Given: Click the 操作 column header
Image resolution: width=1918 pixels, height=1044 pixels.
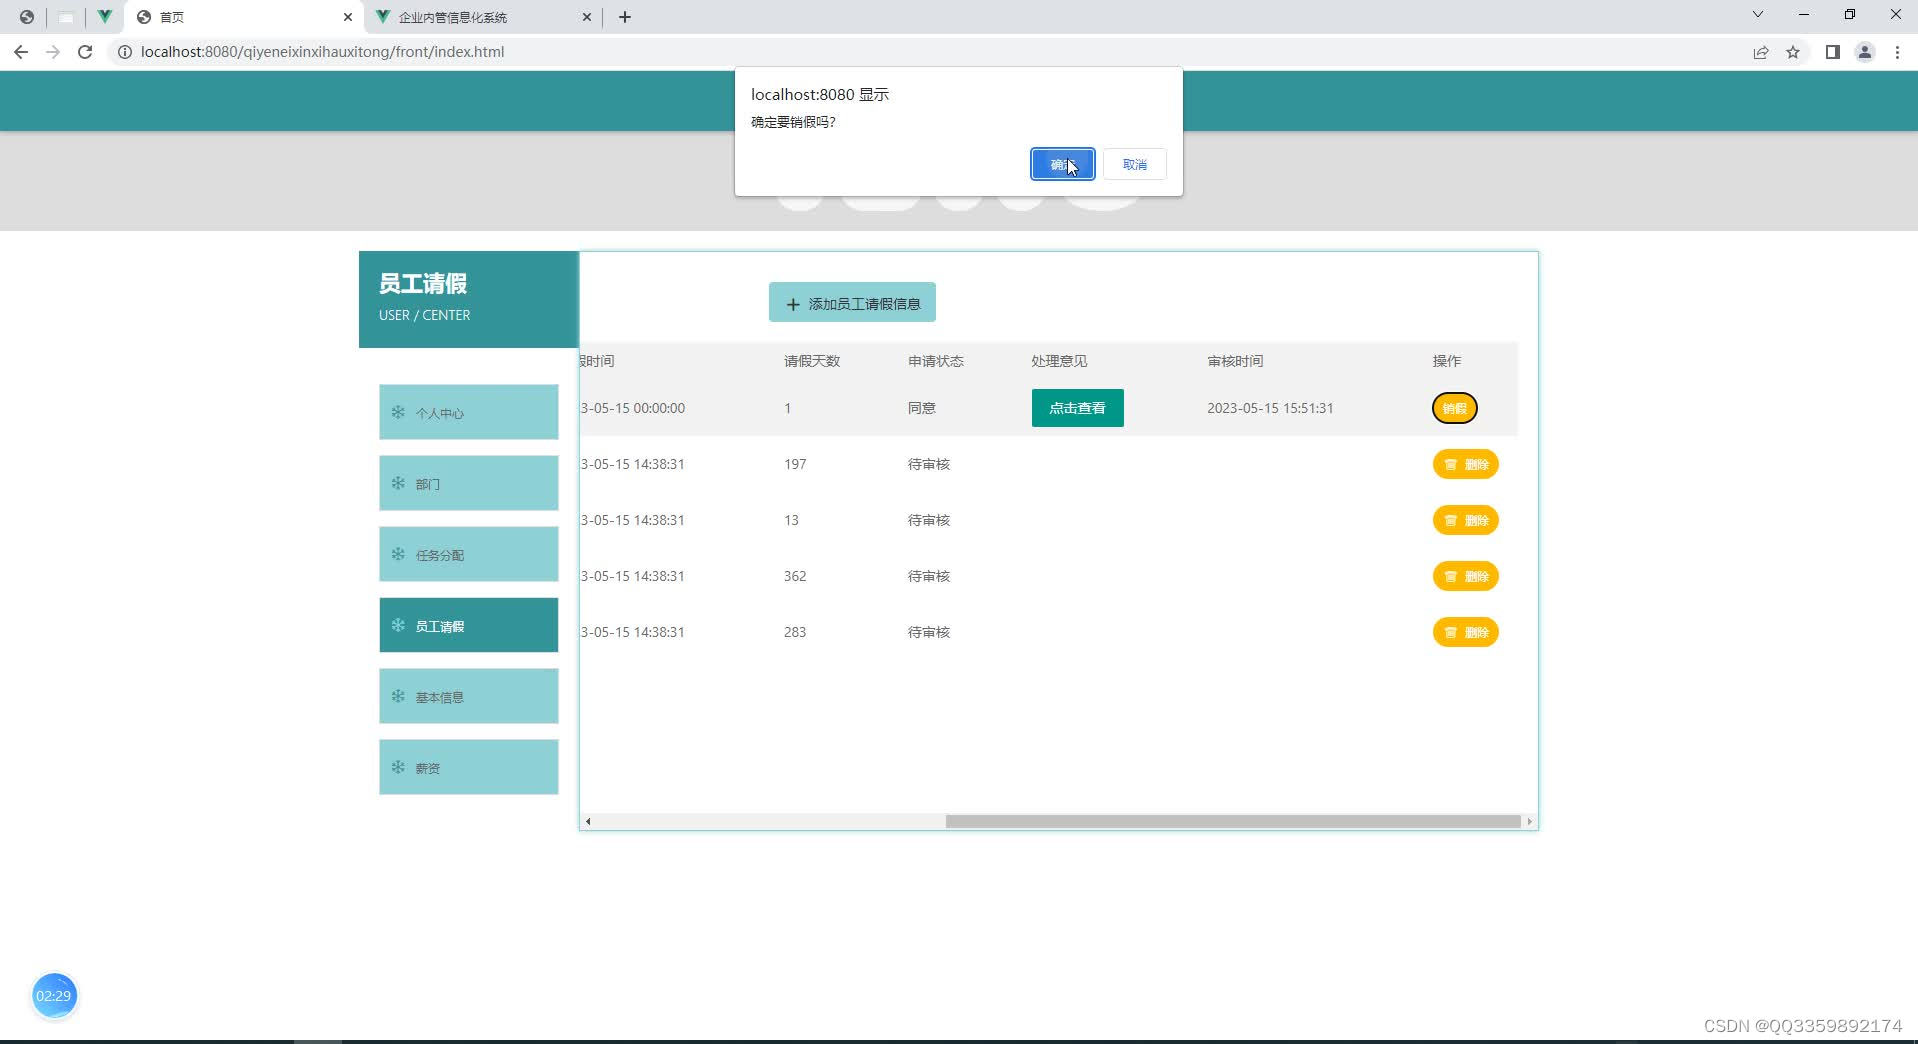Looking at the screenshot, I should pos(1447,361).
